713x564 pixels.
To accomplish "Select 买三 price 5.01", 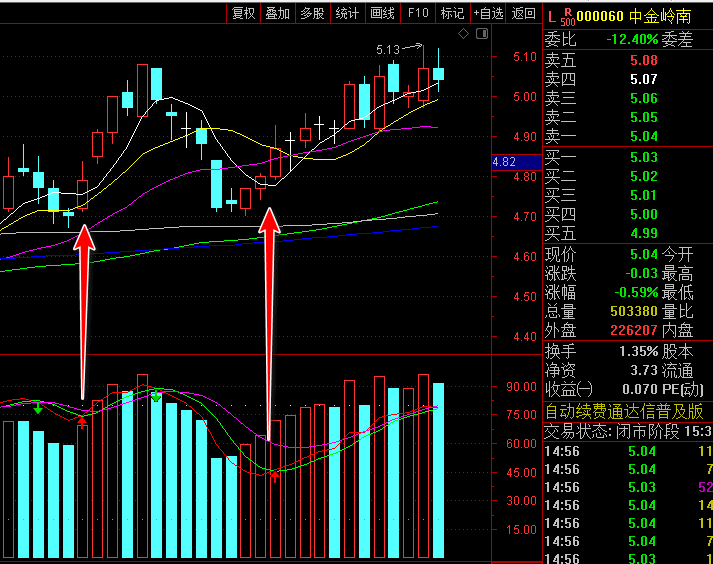I will tap(644, 196).
